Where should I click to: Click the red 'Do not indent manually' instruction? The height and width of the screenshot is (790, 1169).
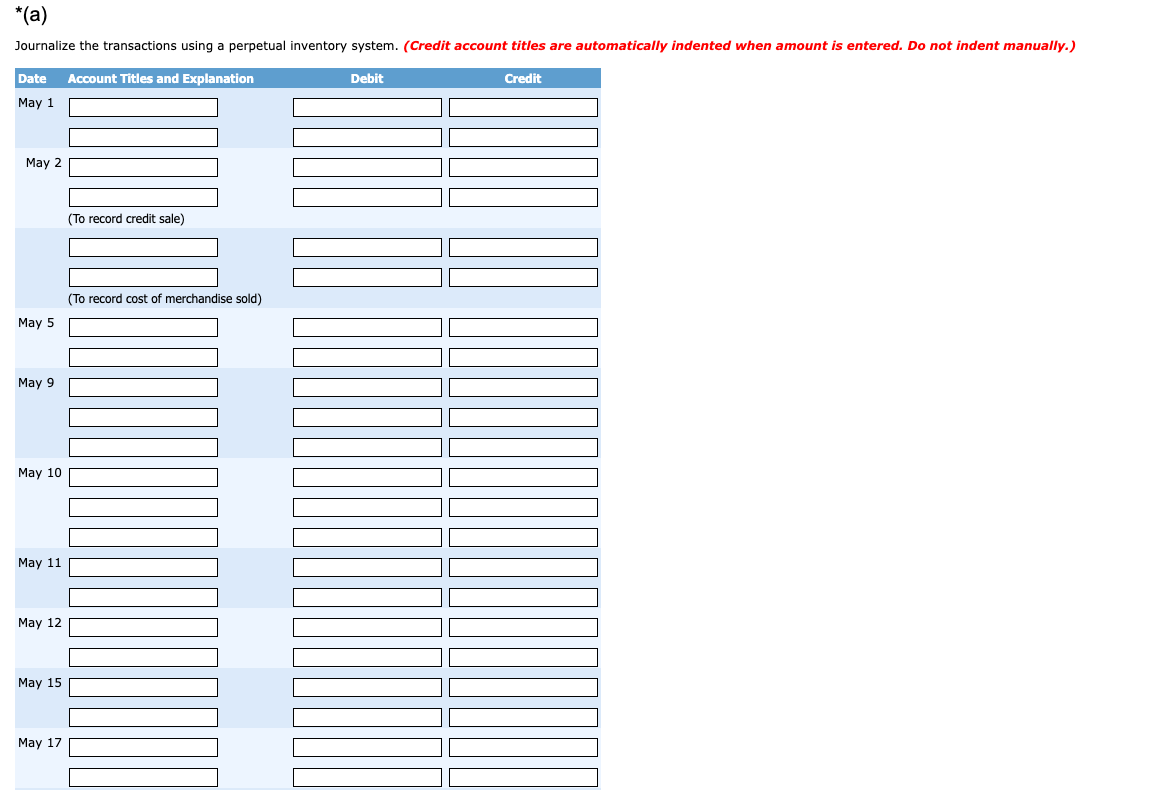(992, 45)
